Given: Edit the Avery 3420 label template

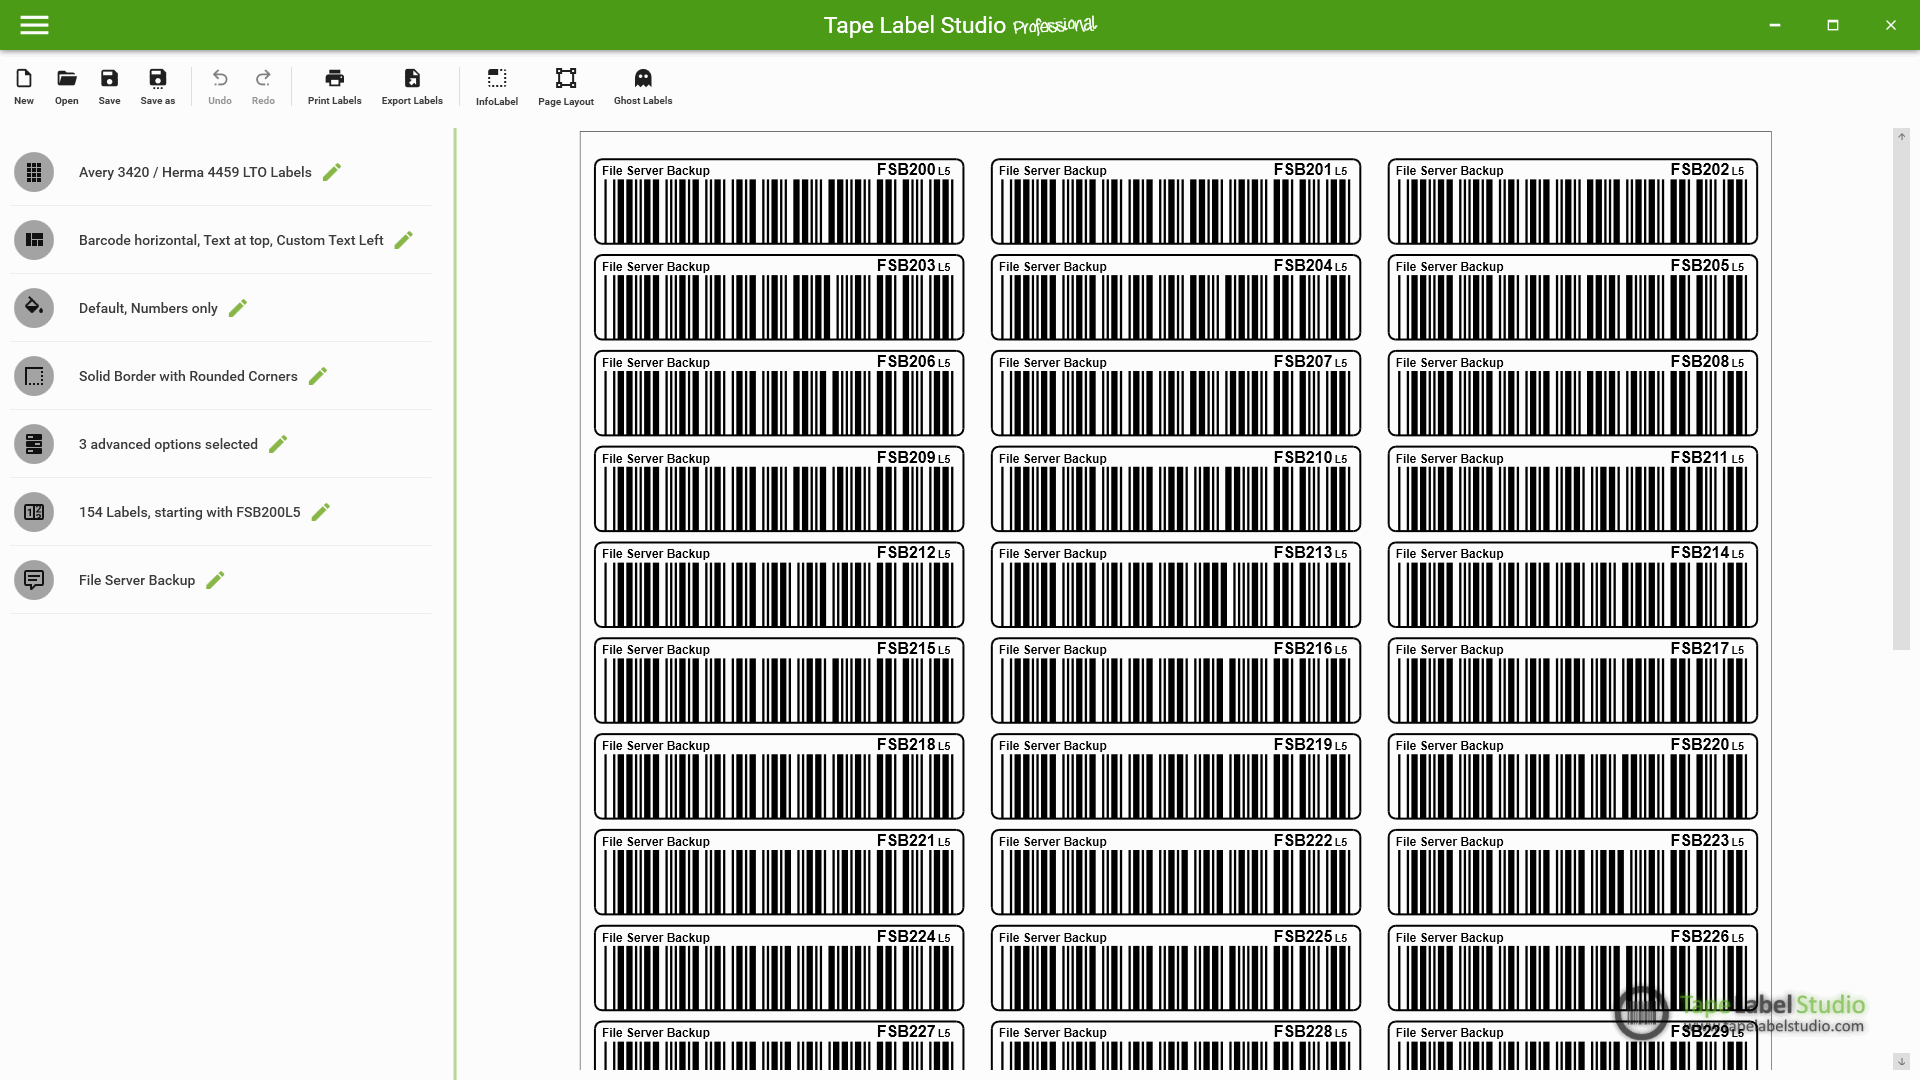Looking at the screenshot, I should (x=332, y=171).
